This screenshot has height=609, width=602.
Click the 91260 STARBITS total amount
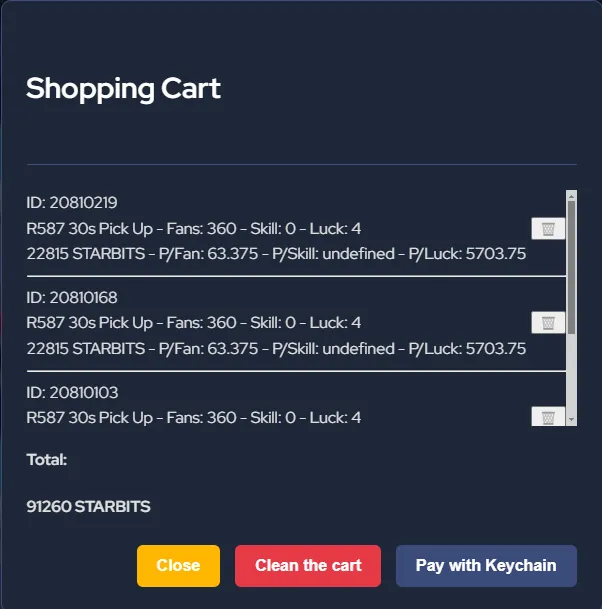pyautogui.click(x=88, y=507)
